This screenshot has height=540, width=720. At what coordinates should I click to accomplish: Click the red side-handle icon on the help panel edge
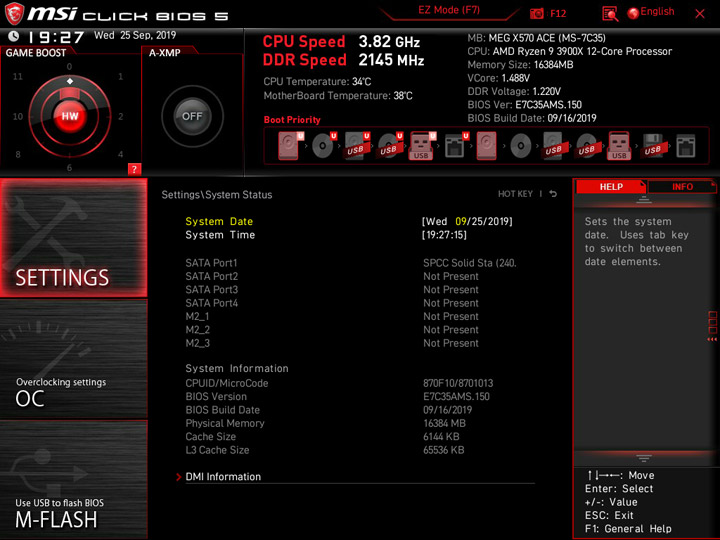pyautogui.click(x=712, y=326)
